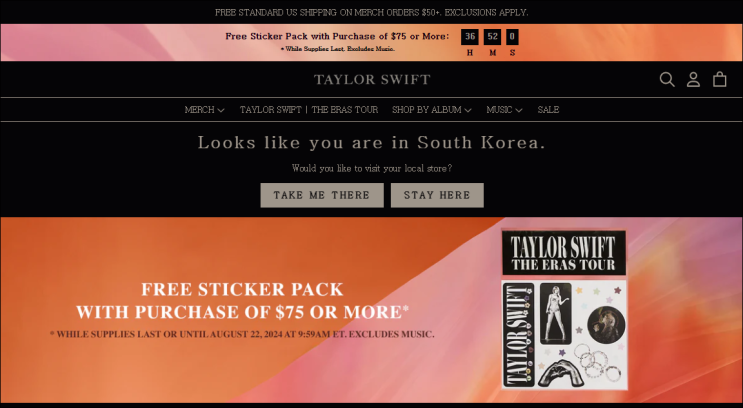Expand the Merch dropdown chevron

(221, 110)
